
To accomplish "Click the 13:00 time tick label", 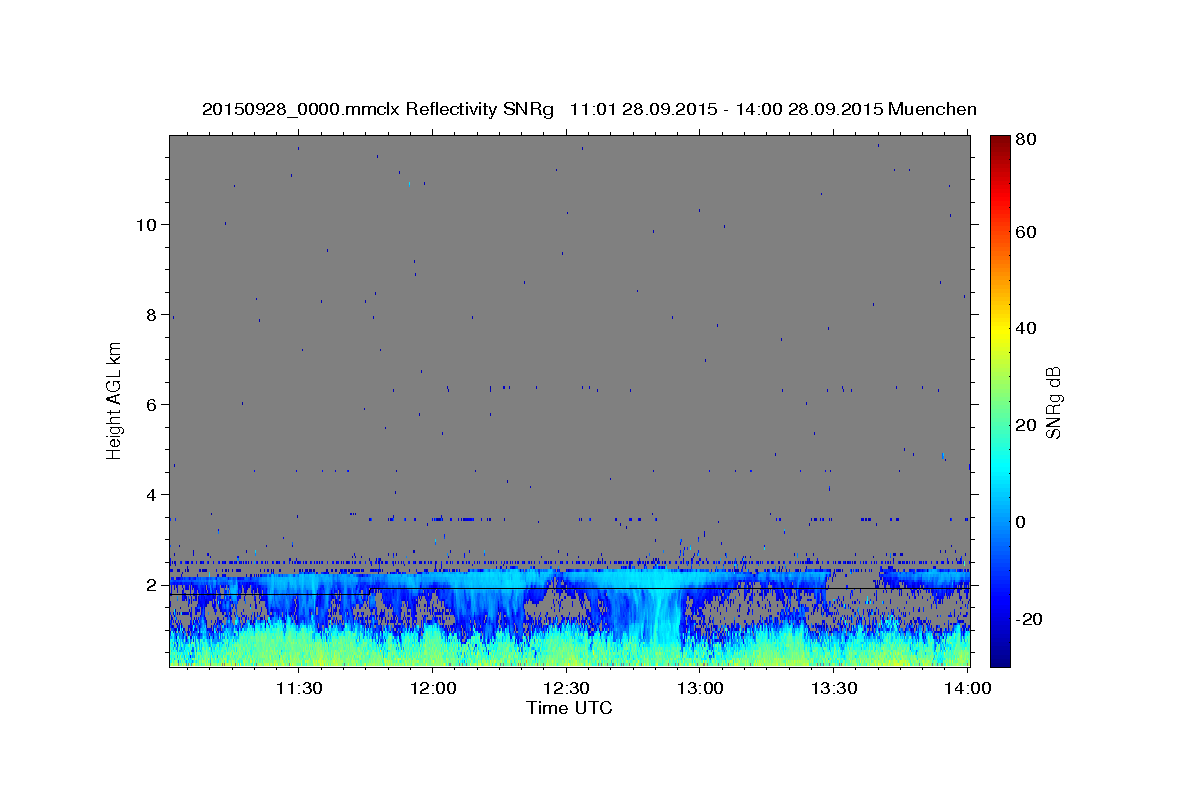I will click(x=699, y=688).
